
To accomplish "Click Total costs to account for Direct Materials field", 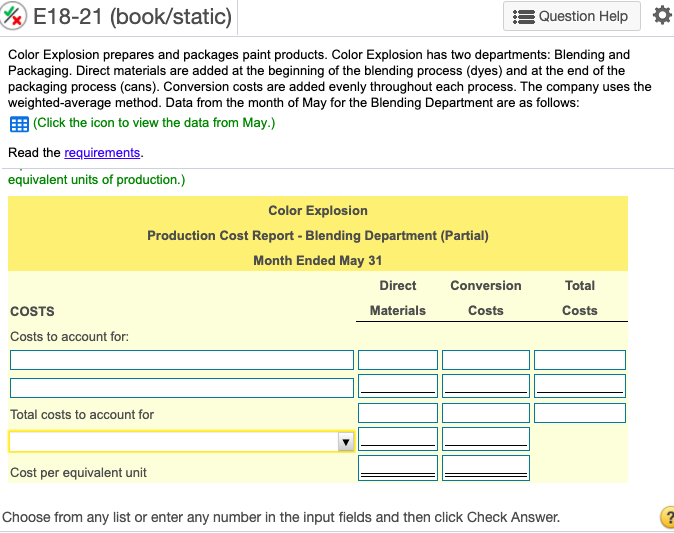I will coord(398,413).
